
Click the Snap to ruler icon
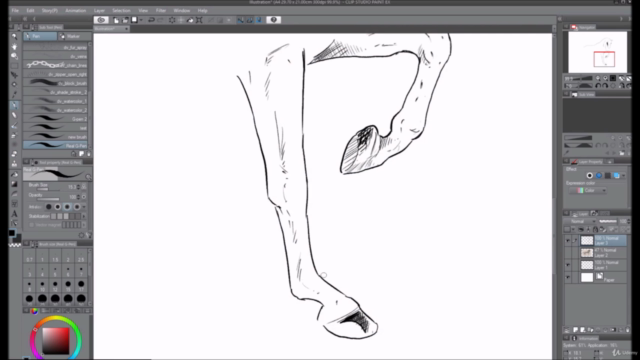[240, 20]
